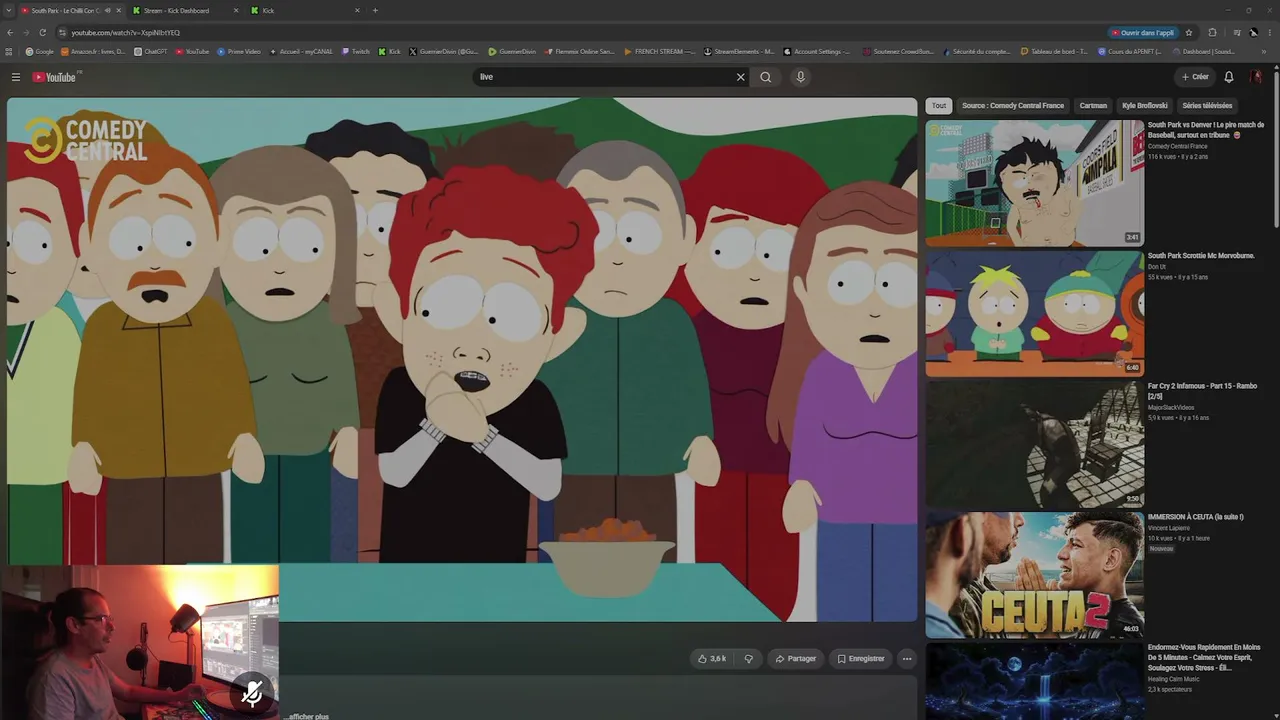The width and height of the screenshot is (1280, 720).
Task: Open the StreamElements bookmark
Action: click(x=740, y=51)
